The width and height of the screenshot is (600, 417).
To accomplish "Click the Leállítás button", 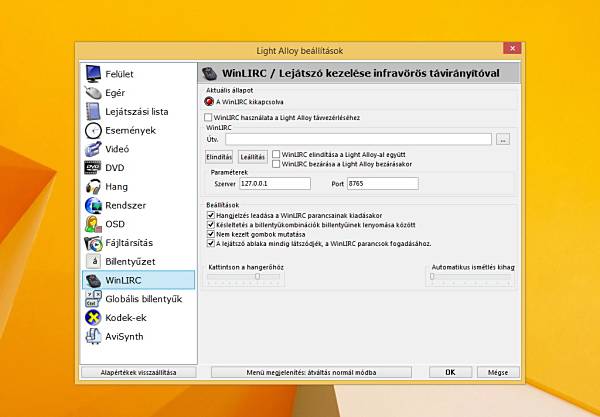I will click(253, 157).
